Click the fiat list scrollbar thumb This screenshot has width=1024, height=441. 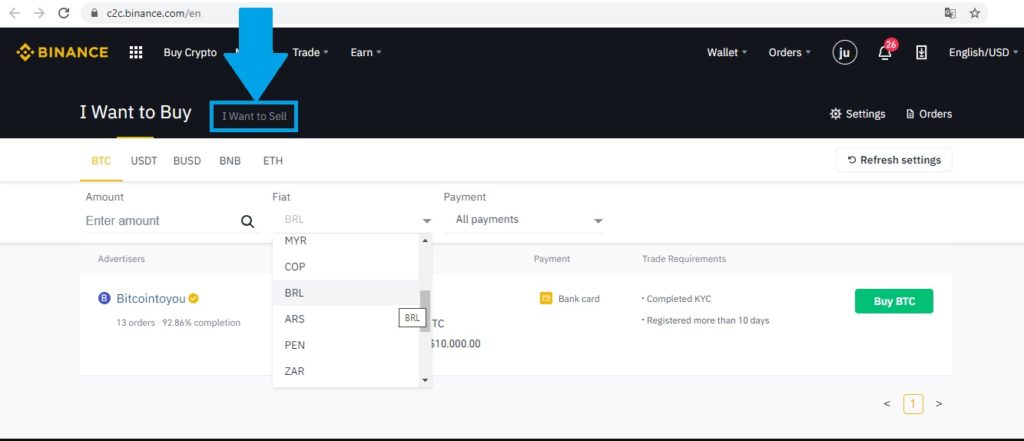(425, 311)
